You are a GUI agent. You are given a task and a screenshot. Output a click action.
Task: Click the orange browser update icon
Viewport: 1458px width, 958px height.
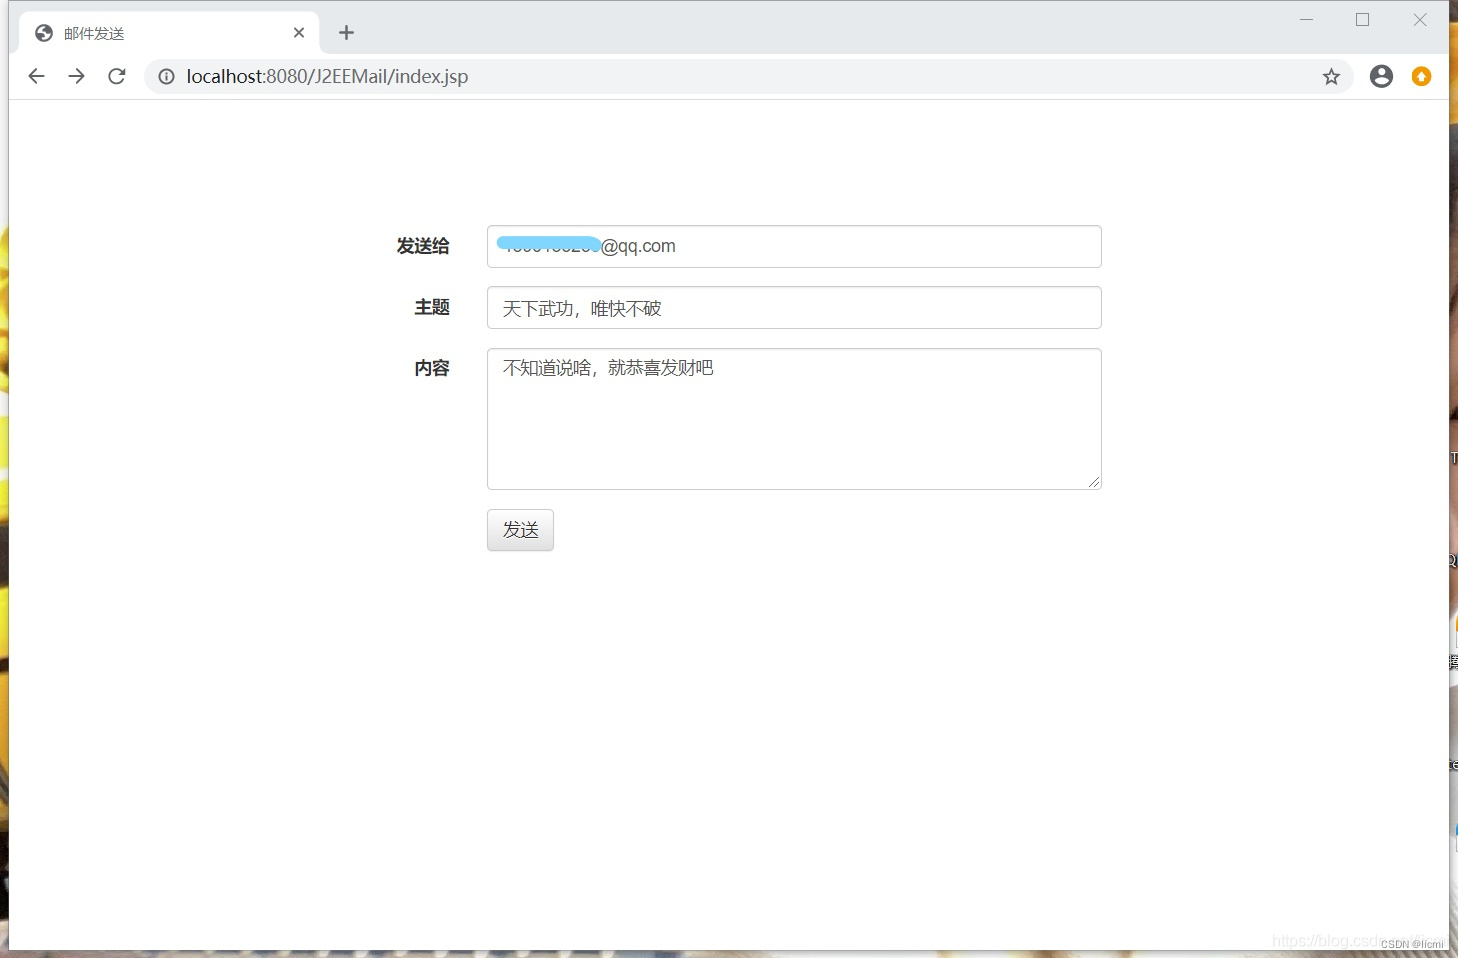coord(1421,76)
